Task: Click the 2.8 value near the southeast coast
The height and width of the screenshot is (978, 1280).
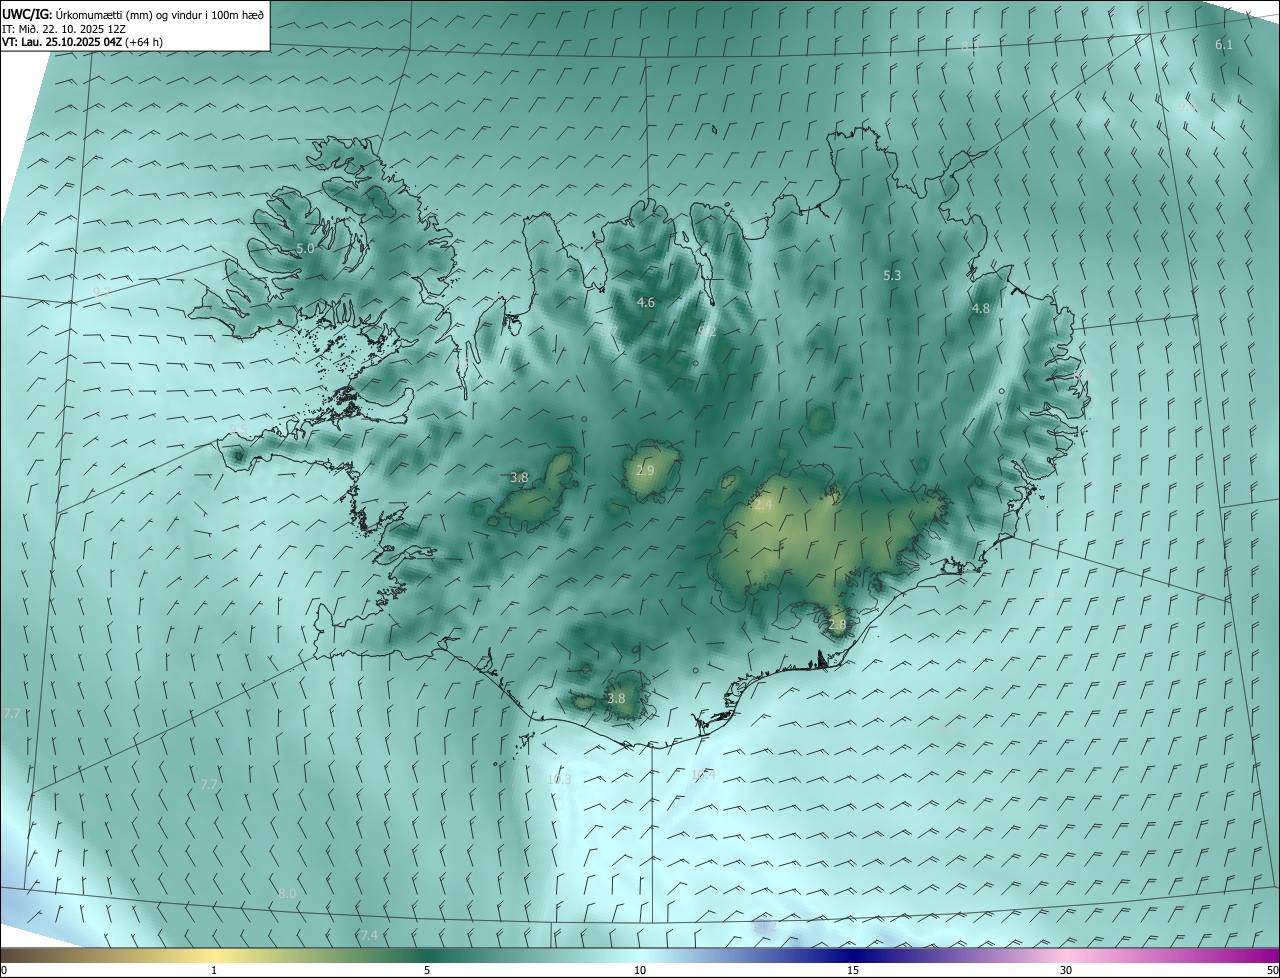Action: click(837, 625)
